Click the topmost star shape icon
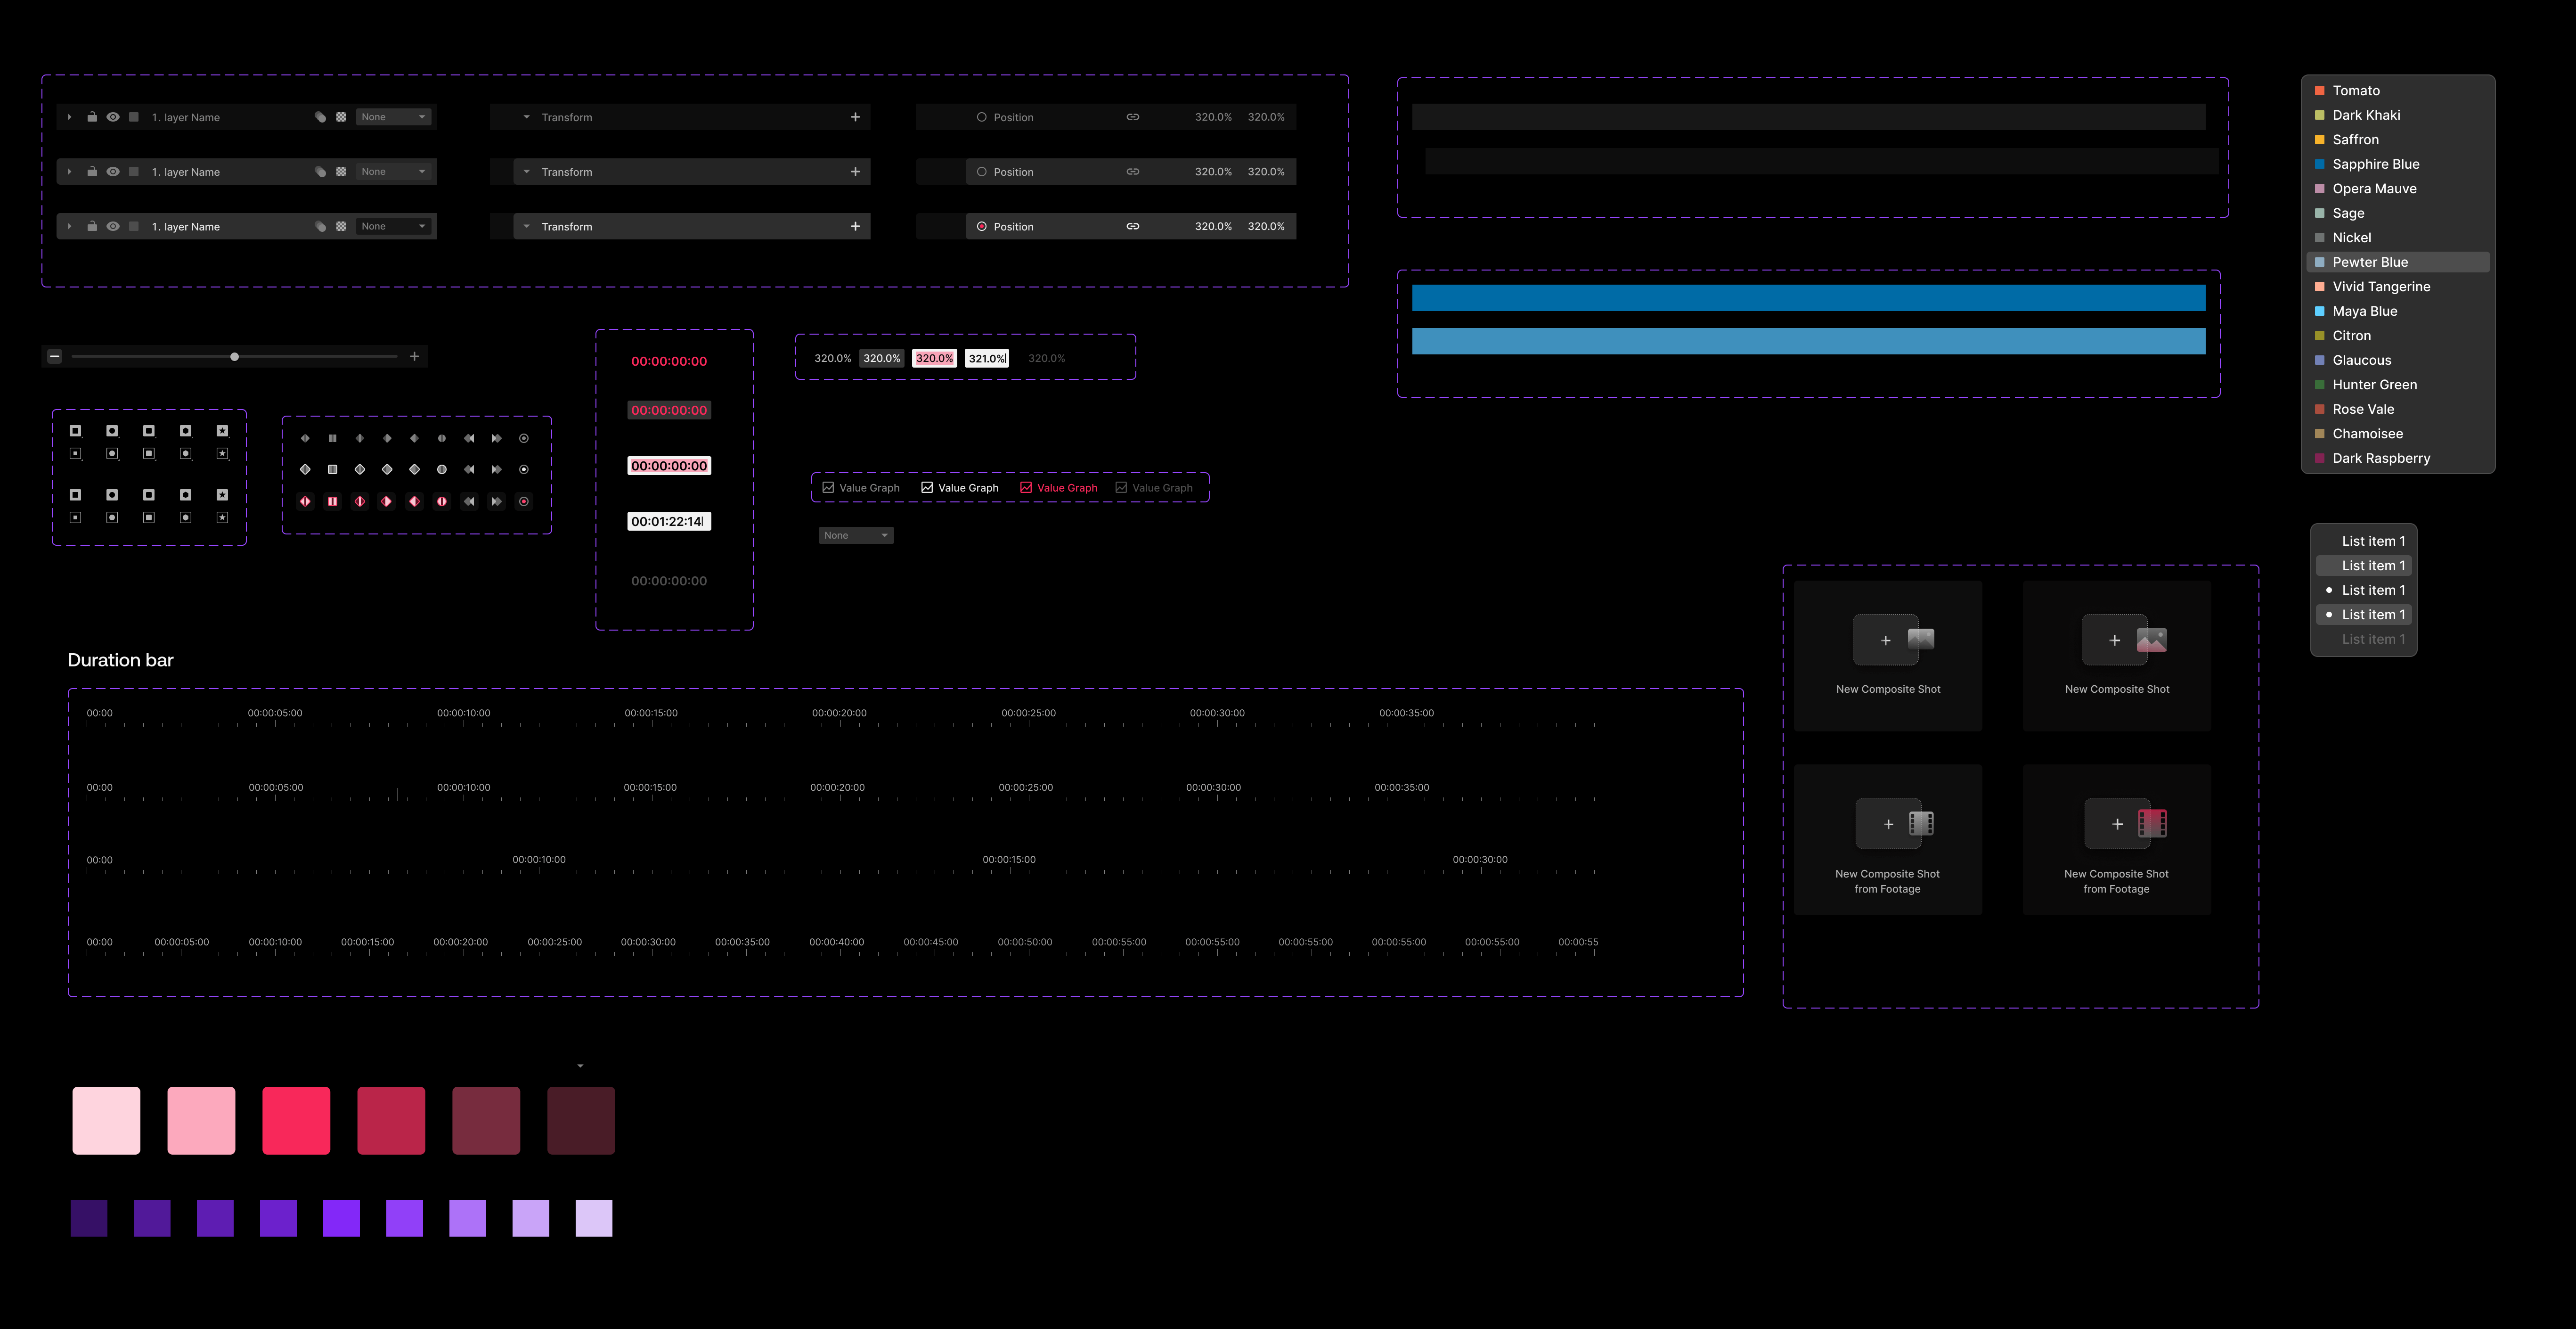Image resolution: width=2576 pixels, height=1329 pixels. click(x=222, y=431)
